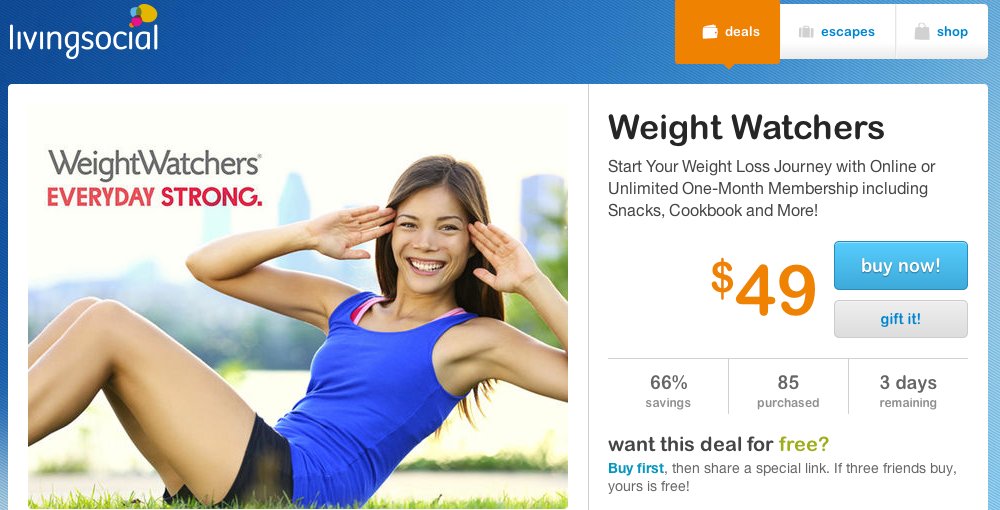Viewport: 1000px width, 510px height.
Task: Open the deals tab
Action: pos(727,32)
